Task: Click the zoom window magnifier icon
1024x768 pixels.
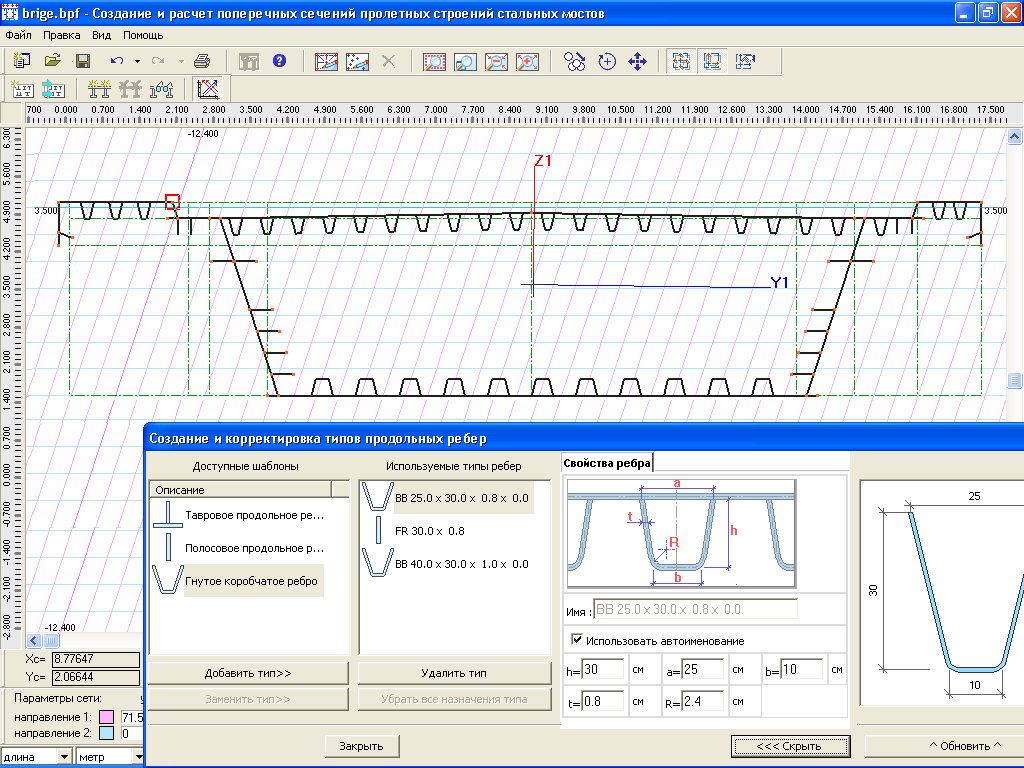Action: 465,61
